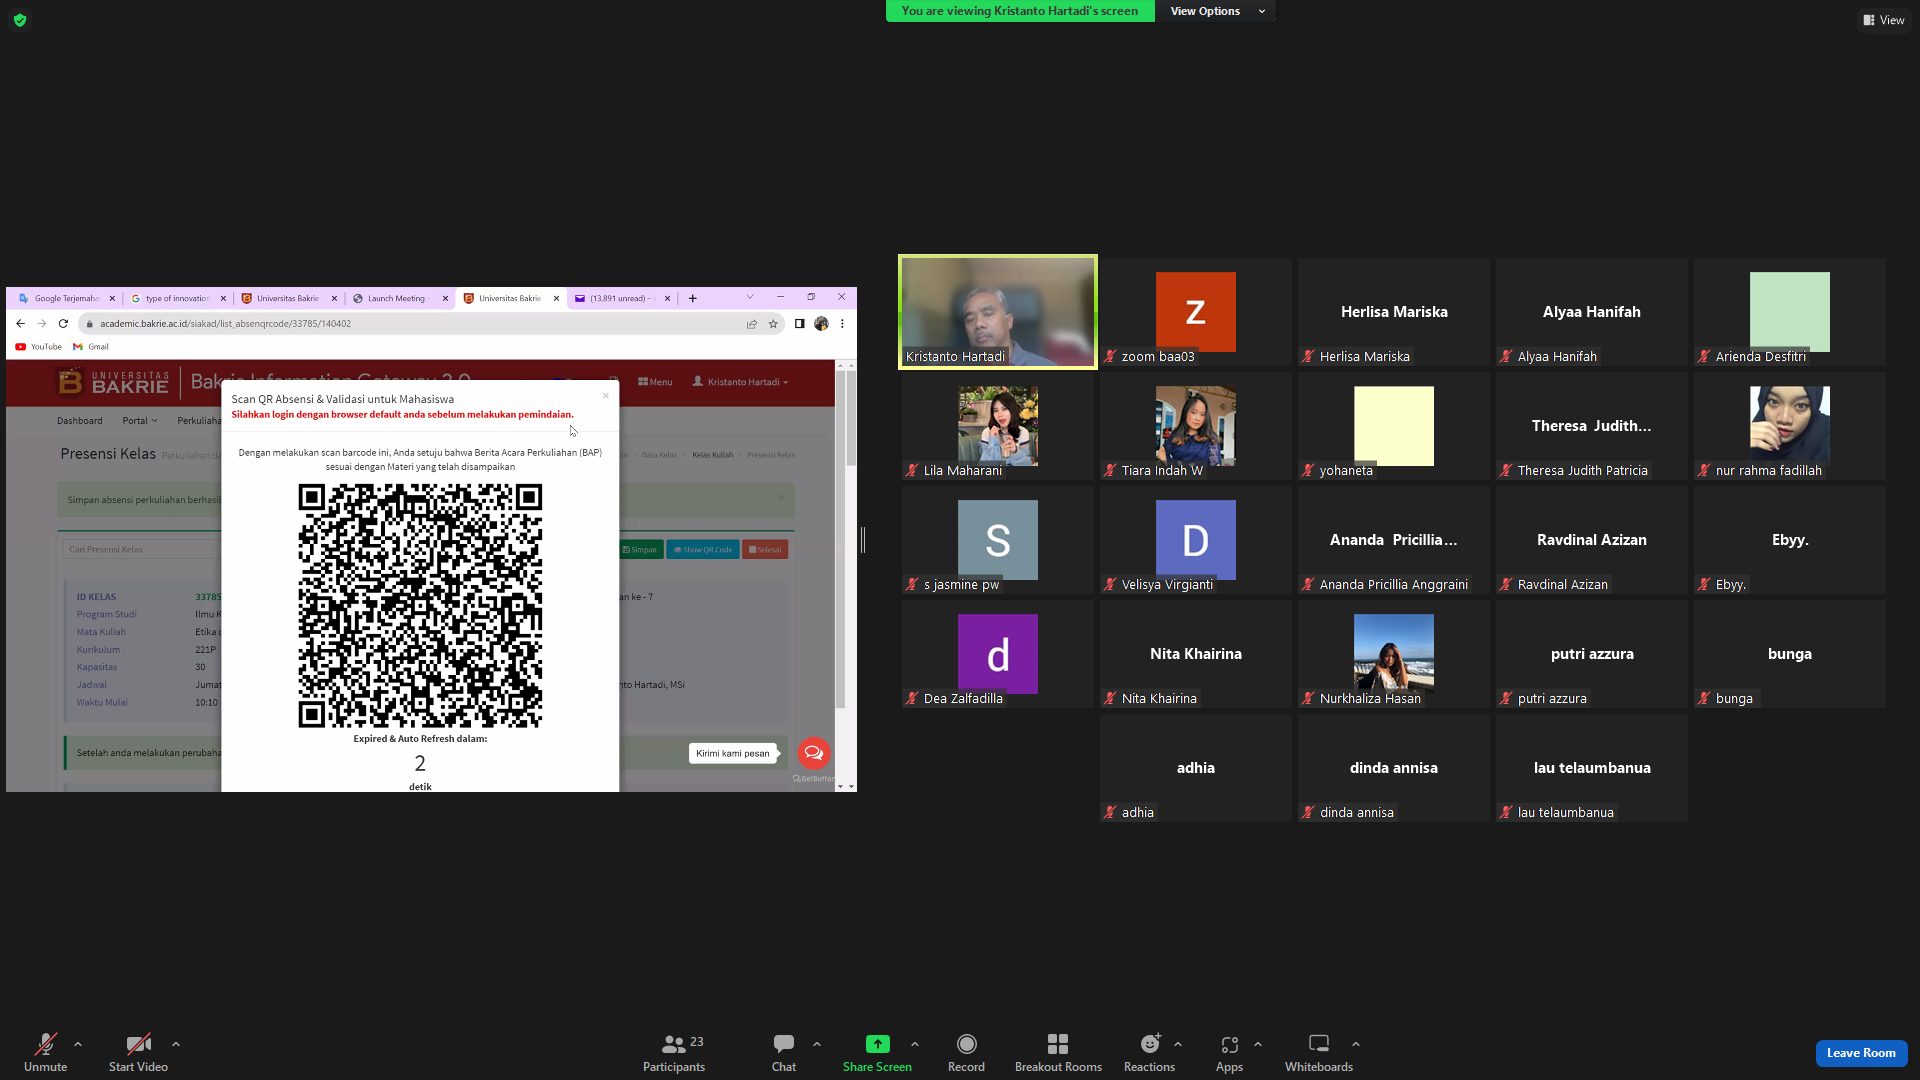This screenshot has height=1080, width=1920.
Task: Open a new browser tab
Action: 692,298
